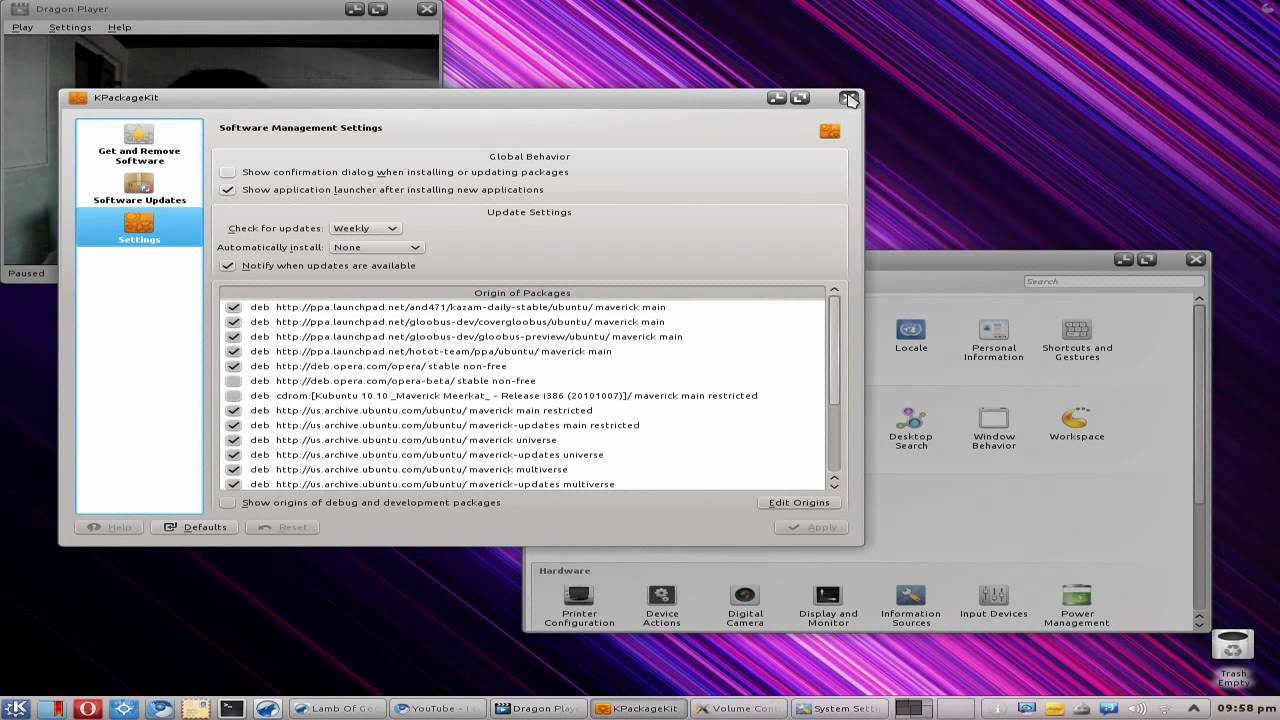The height and width of the screenshot is (720, 1280).
Task: Open the Automatically install dropdown
Action: (x=377, y=247)
